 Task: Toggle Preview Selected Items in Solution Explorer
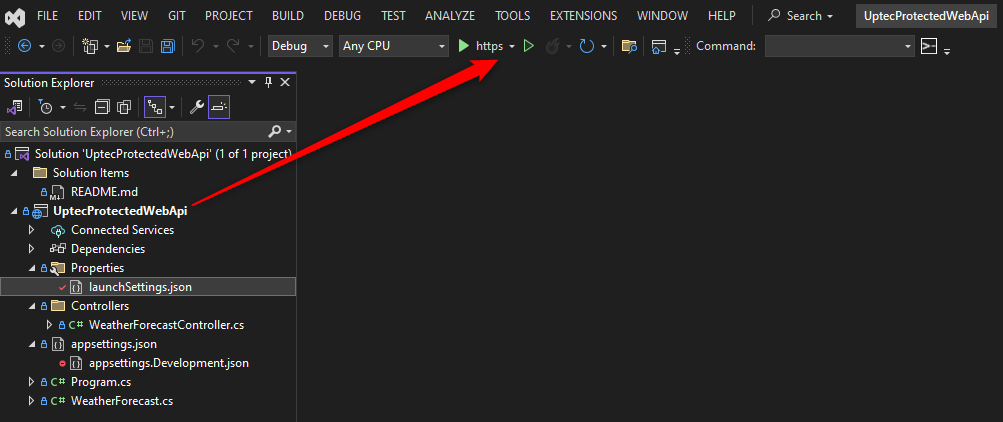(x=219, y=107)
